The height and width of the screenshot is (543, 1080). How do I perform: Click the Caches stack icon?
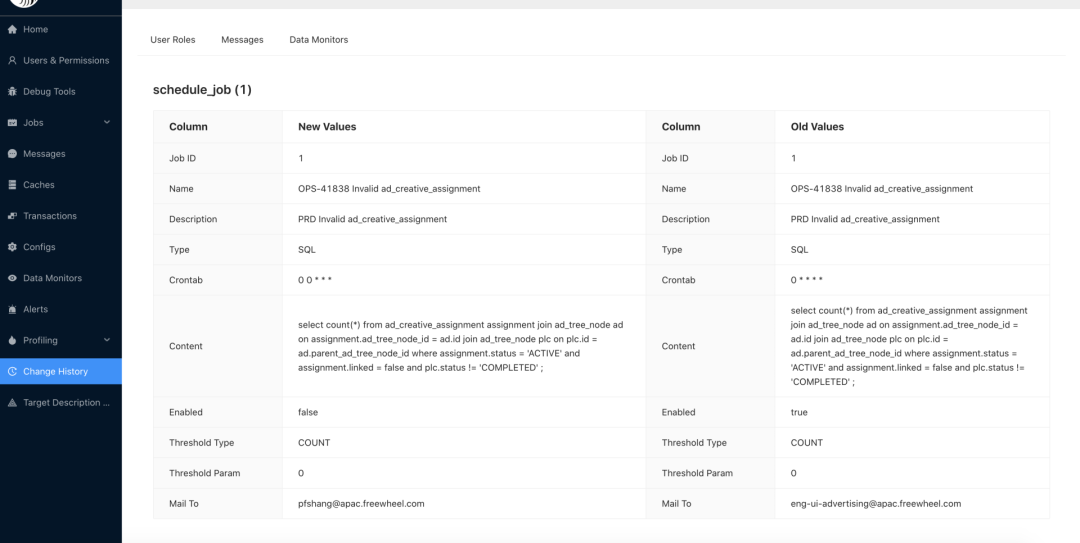point(12,185)
